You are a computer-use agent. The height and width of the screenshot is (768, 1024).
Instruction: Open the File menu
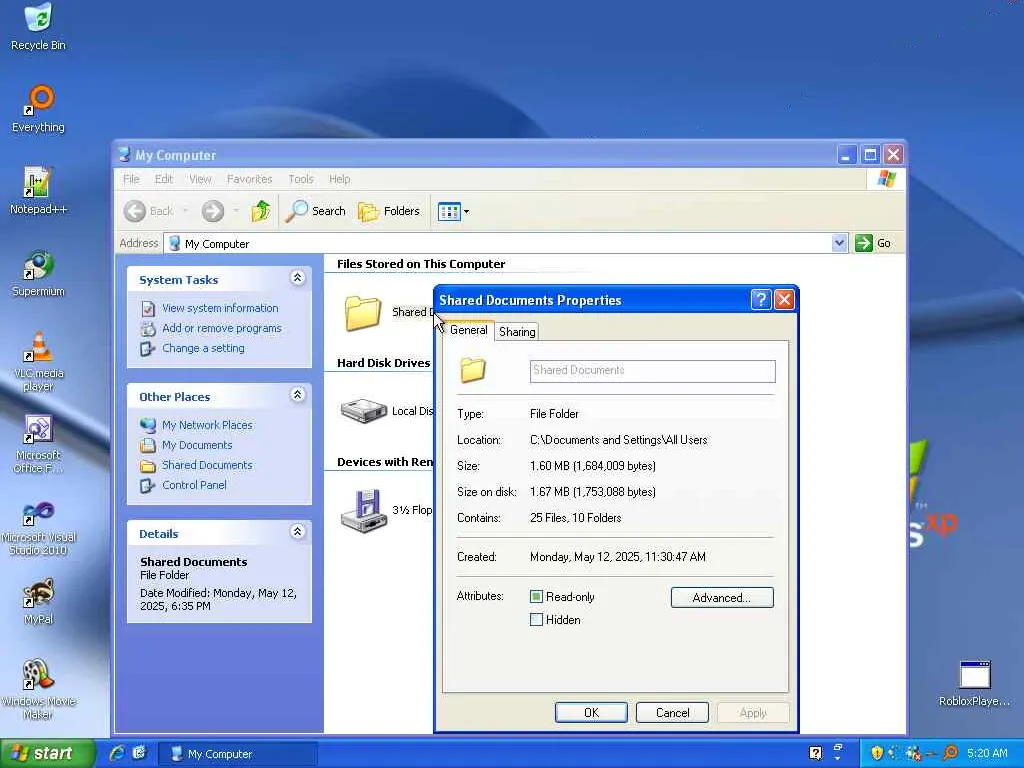[x=131, y=179]
